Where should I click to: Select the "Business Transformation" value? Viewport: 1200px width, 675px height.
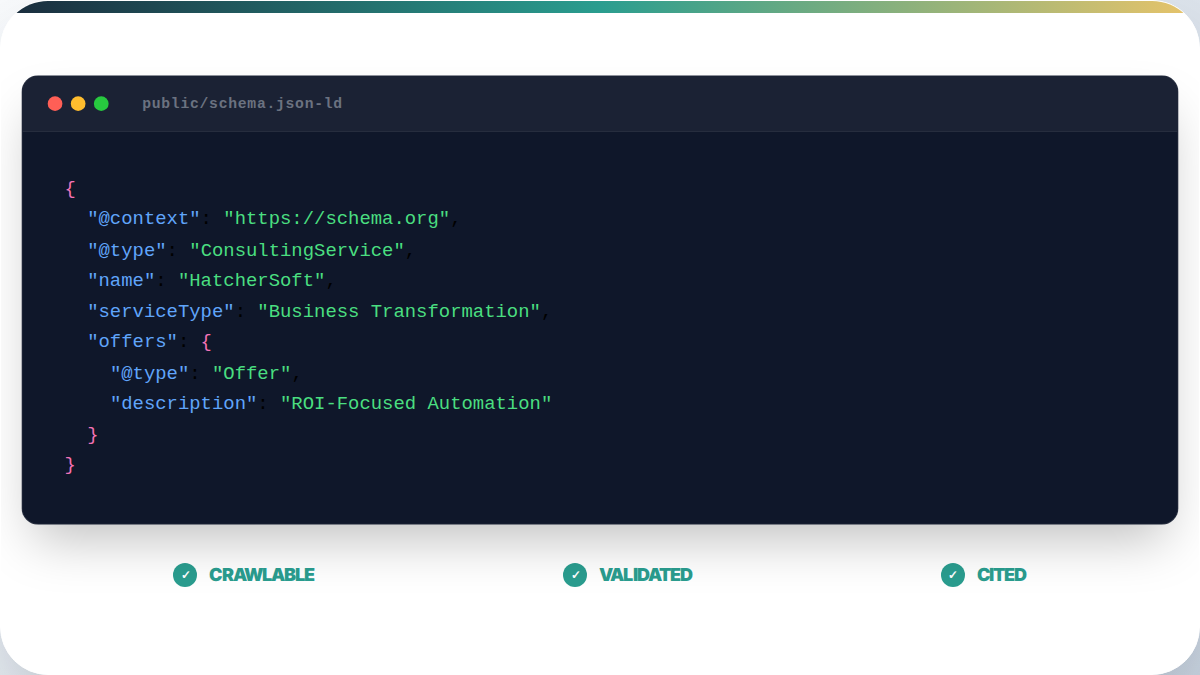point(399,312)
